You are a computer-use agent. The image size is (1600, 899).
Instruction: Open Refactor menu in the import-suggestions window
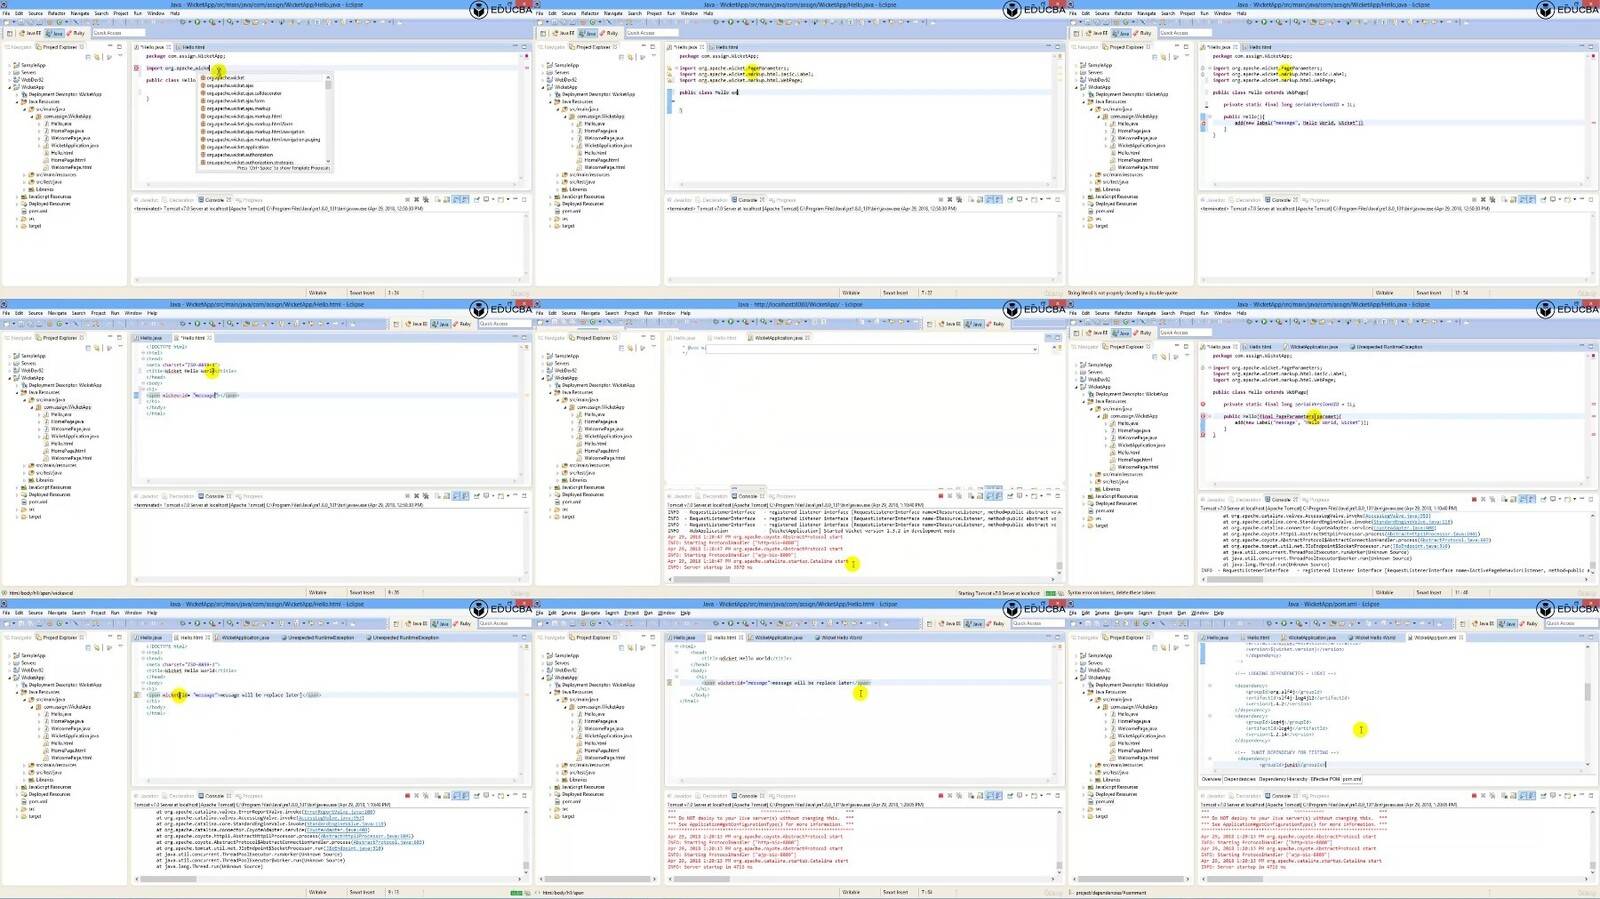tap(57, 13)
